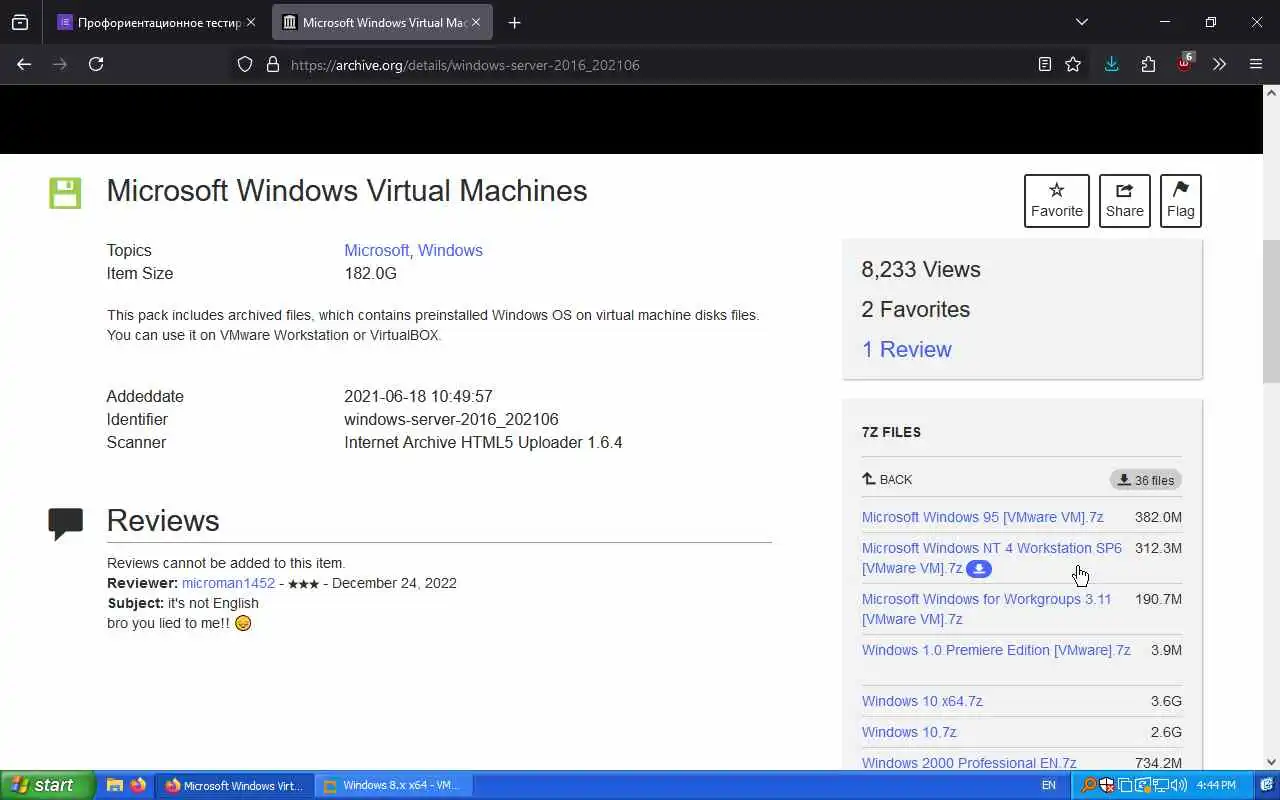
Task: Share this archive item
Action: pos(1124,200)
